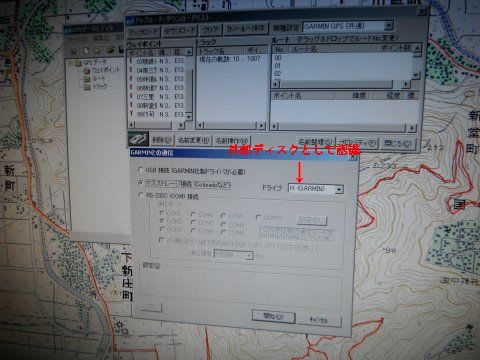Click the キャンセル button
This screenshot has width=480, height=360.
tap(319, 320)
